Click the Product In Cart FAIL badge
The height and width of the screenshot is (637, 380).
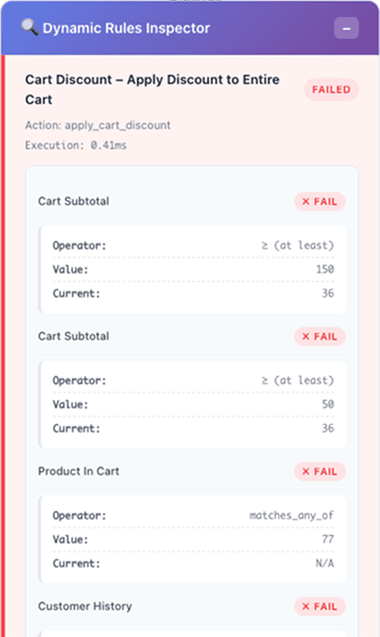coord(320,471)
